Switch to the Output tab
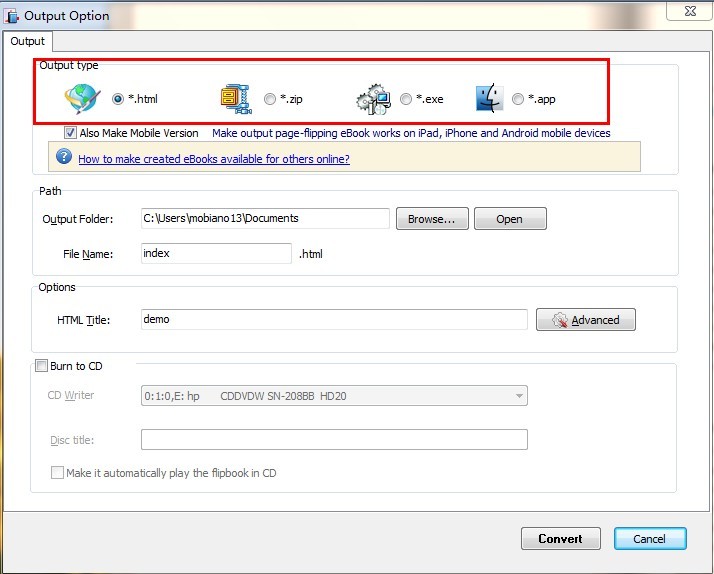 [27, 41]
